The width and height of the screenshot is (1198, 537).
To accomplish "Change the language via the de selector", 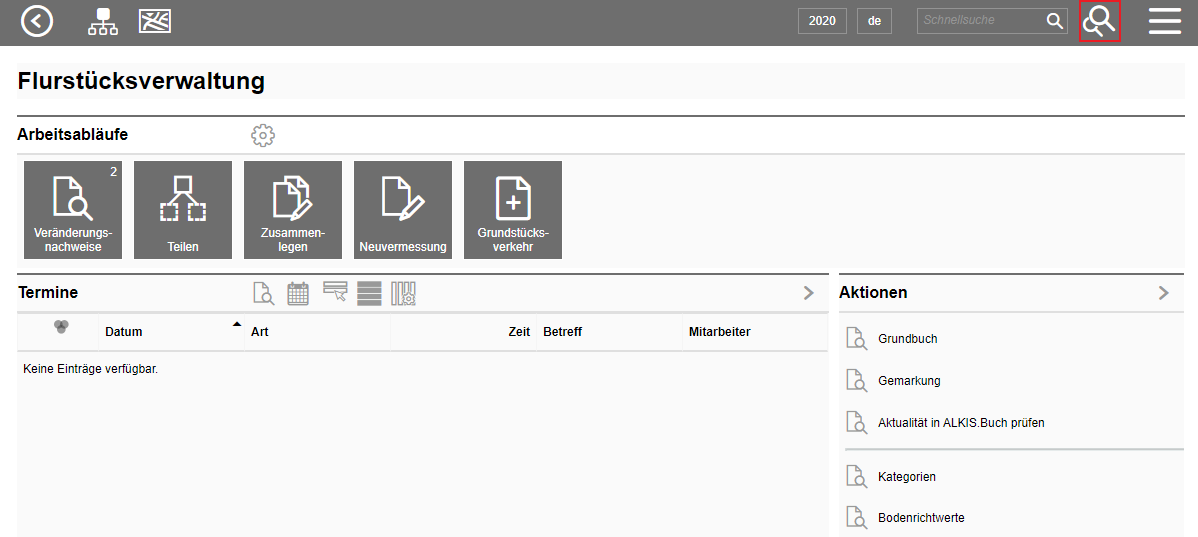I will pos(874,21).
